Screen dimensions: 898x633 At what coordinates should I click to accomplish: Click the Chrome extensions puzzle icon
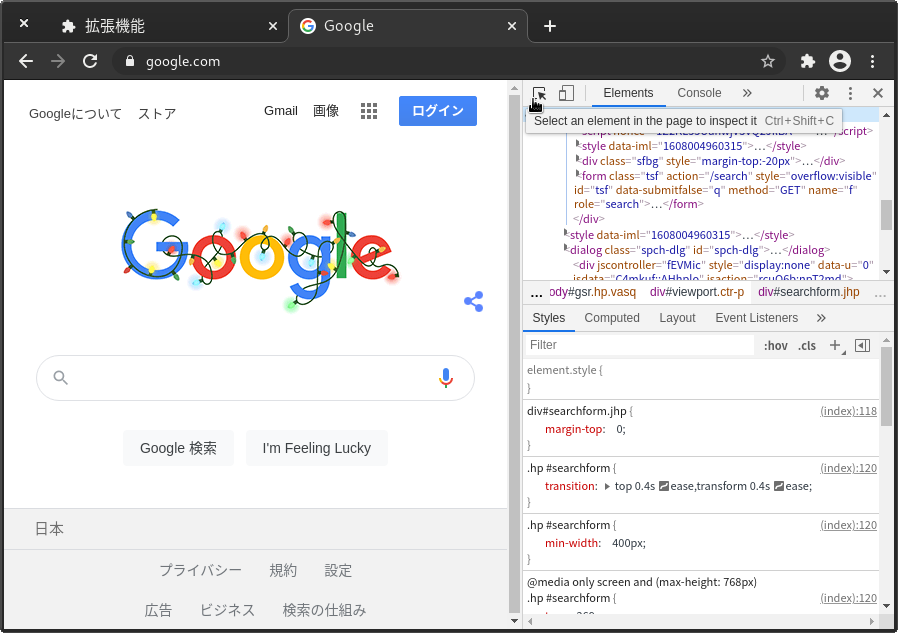click(807, 61)
